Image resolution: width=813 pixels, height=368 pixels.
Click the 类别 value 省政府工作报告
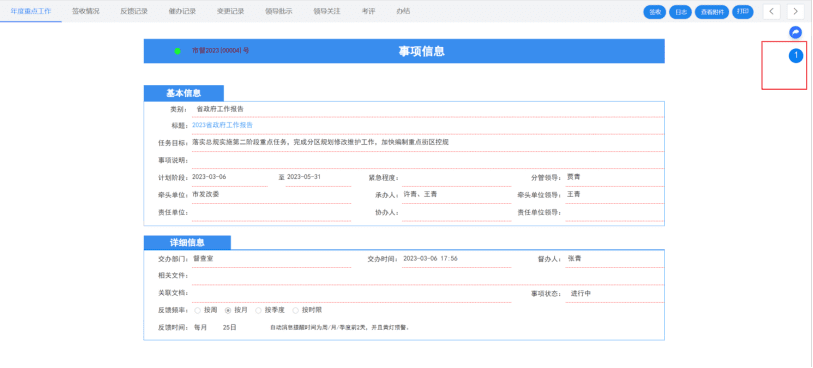[220, 109]
